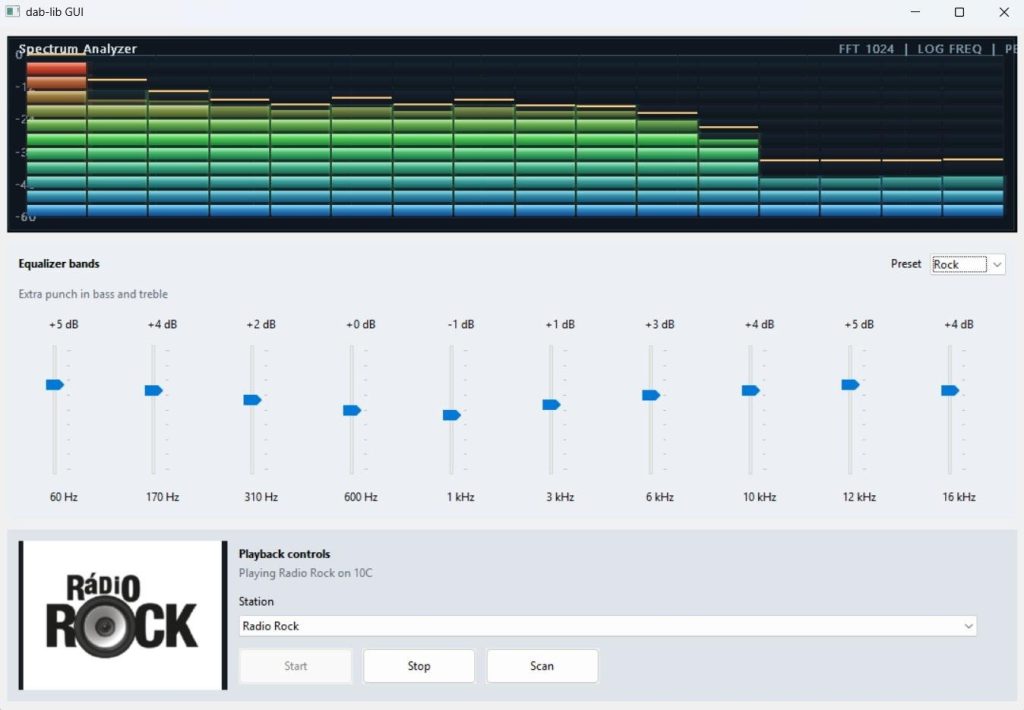Viewport: 1024px width, 710px height.
Task: Click the 'Station' field label
Action: coord(256,602)
